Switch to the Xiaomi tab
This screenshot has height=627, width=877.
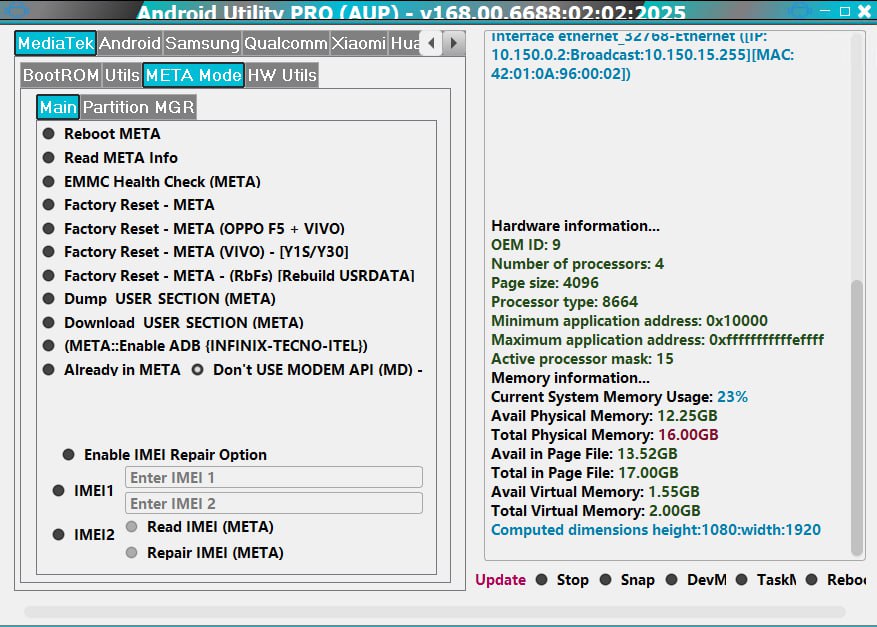click(359, 43)
